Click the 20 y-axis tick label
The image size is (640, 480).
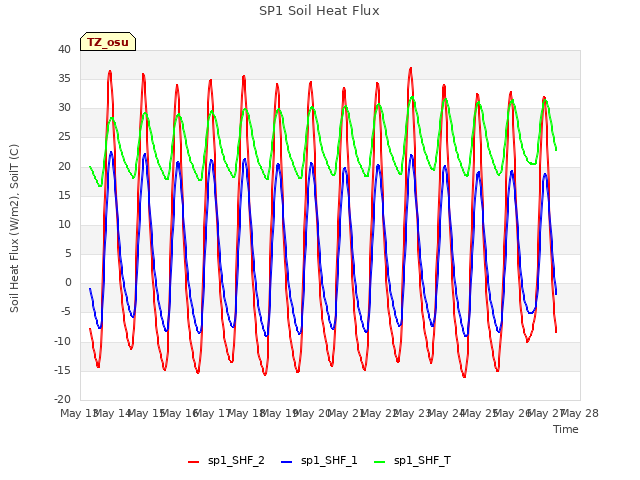click(x=64, y=166)
